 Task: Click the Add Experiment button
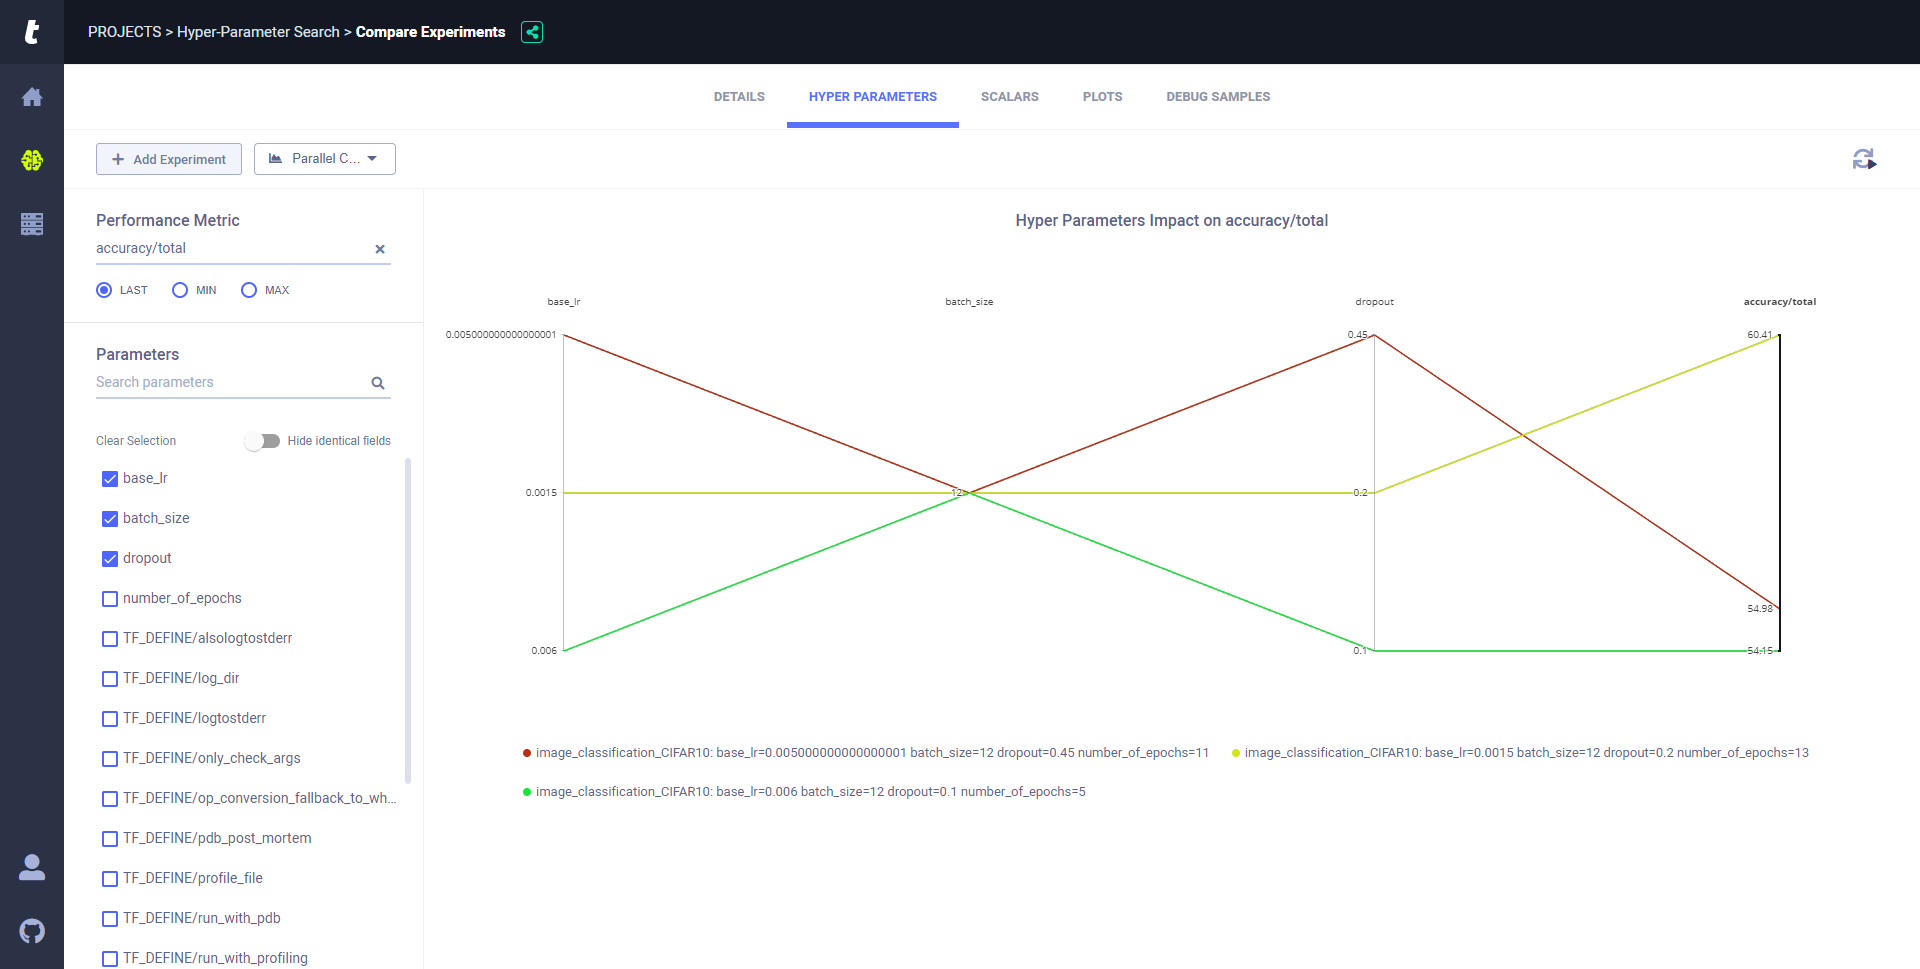tap(169, 159)
